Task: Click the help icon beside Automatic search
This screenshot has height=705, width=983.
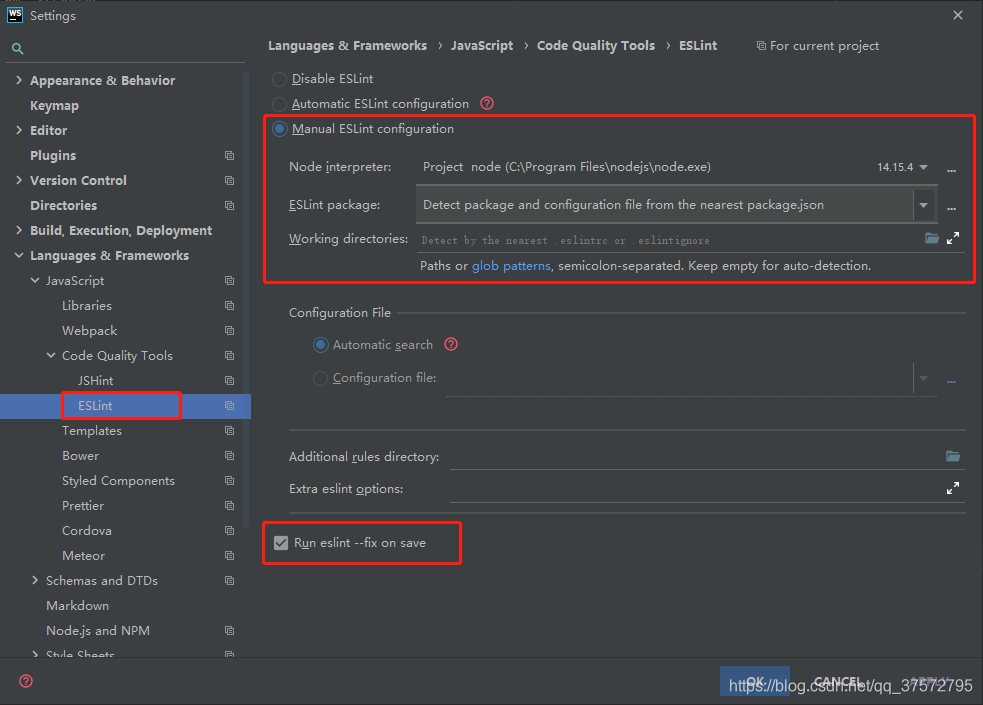Action: tap(451, 344)
